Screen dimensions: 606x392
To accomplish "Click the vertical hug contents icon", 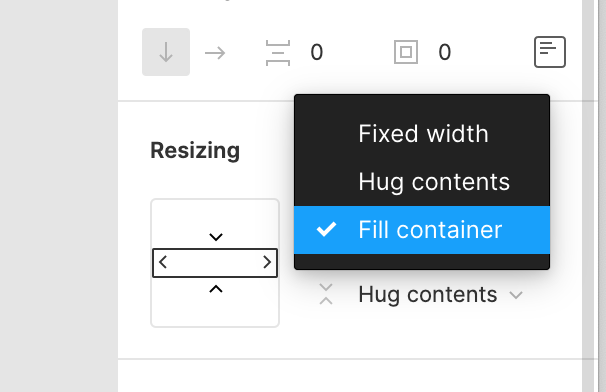I will click(x=326, y=295).
